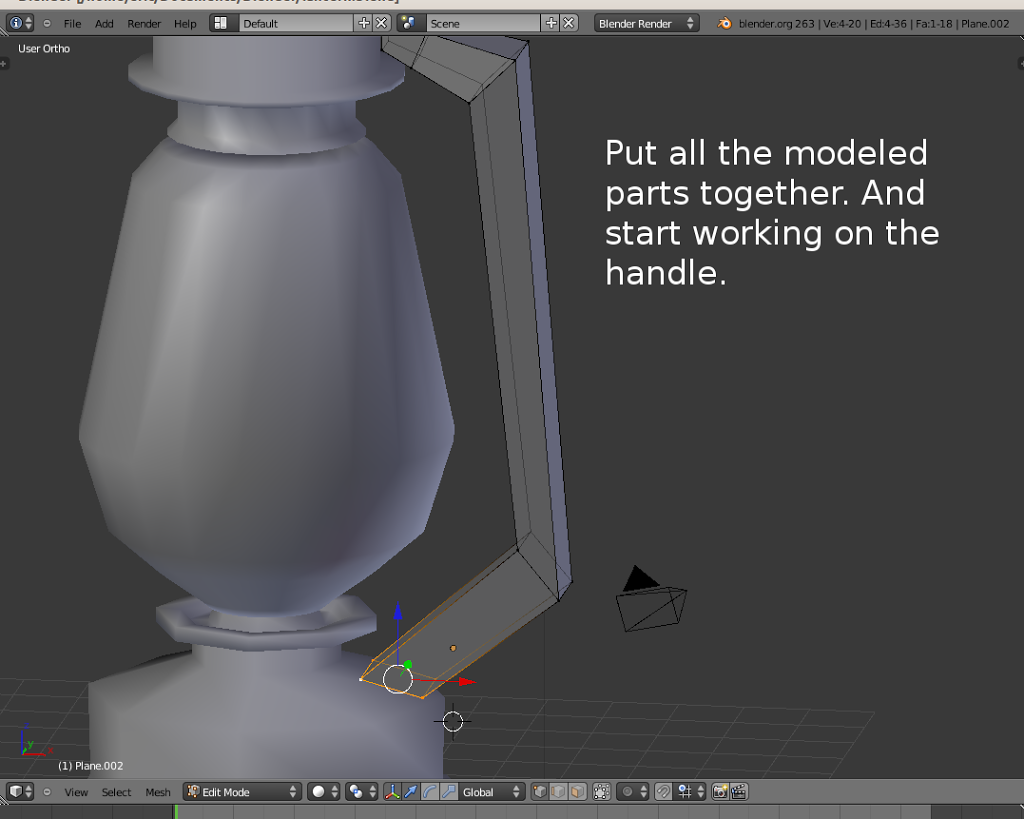Toggle snapping with the magnet icon
This screenshot has width=1024, height=819.
click(x=664, y=791)
